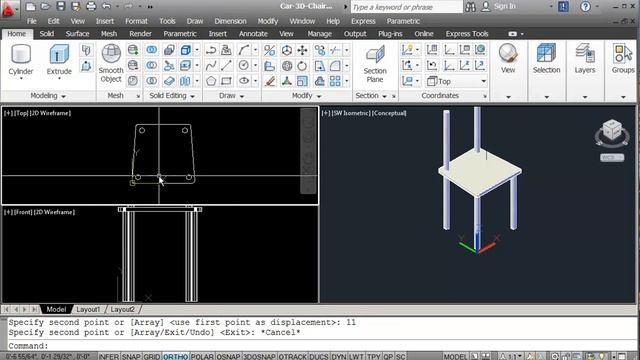This screenshot has height=360, width=640.
Task: Click the View panel button
Action: (508, 59)
